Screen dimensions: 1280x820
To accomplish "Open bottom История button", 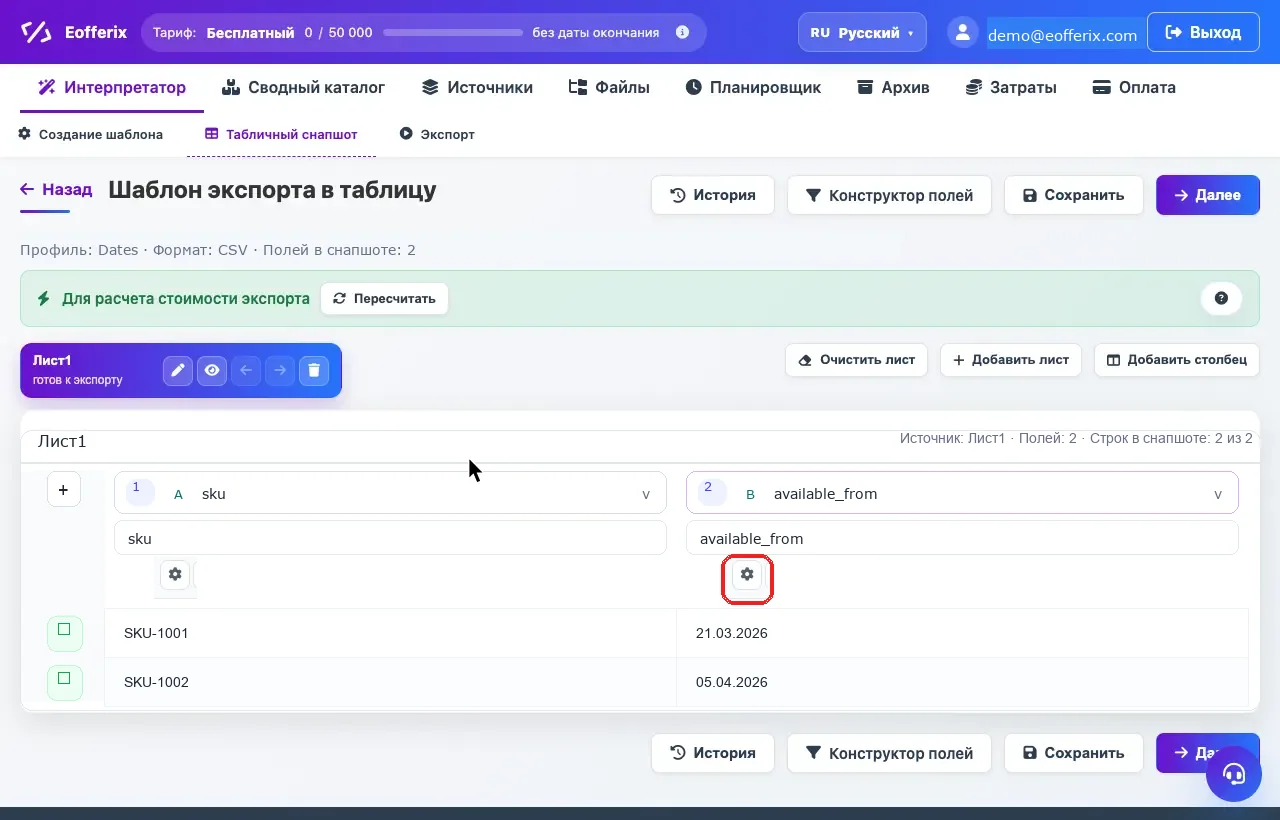I will (713, 753).
